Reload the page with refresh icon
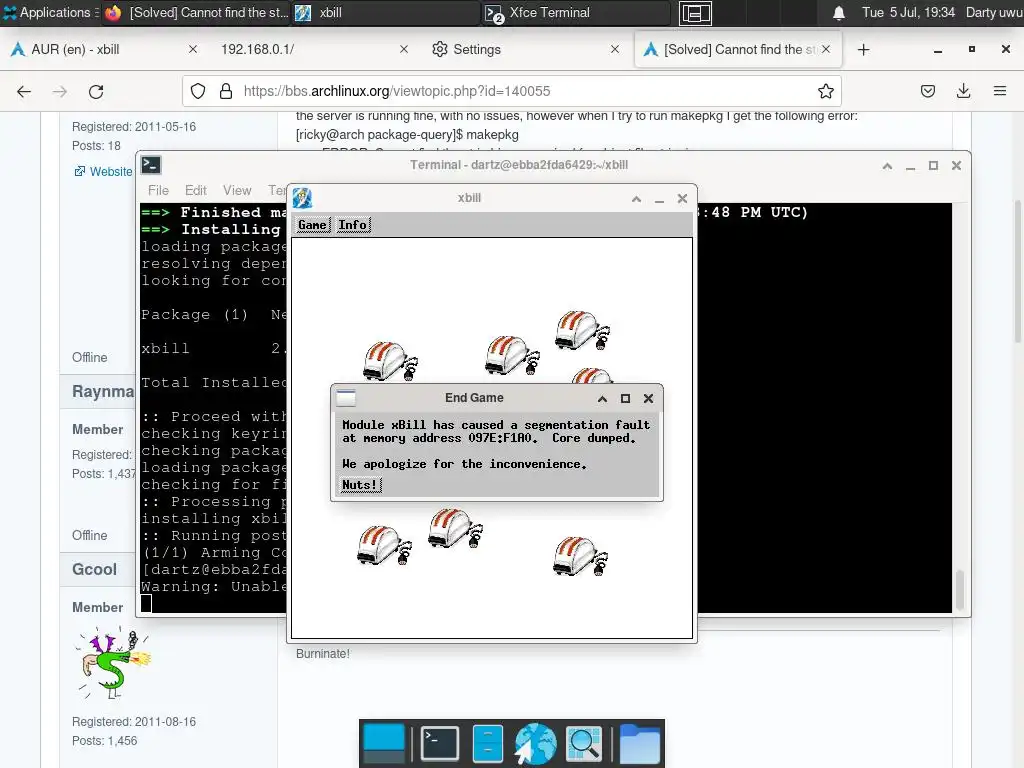The height and width of the screenshot is (768, 1024). [96, 91]
